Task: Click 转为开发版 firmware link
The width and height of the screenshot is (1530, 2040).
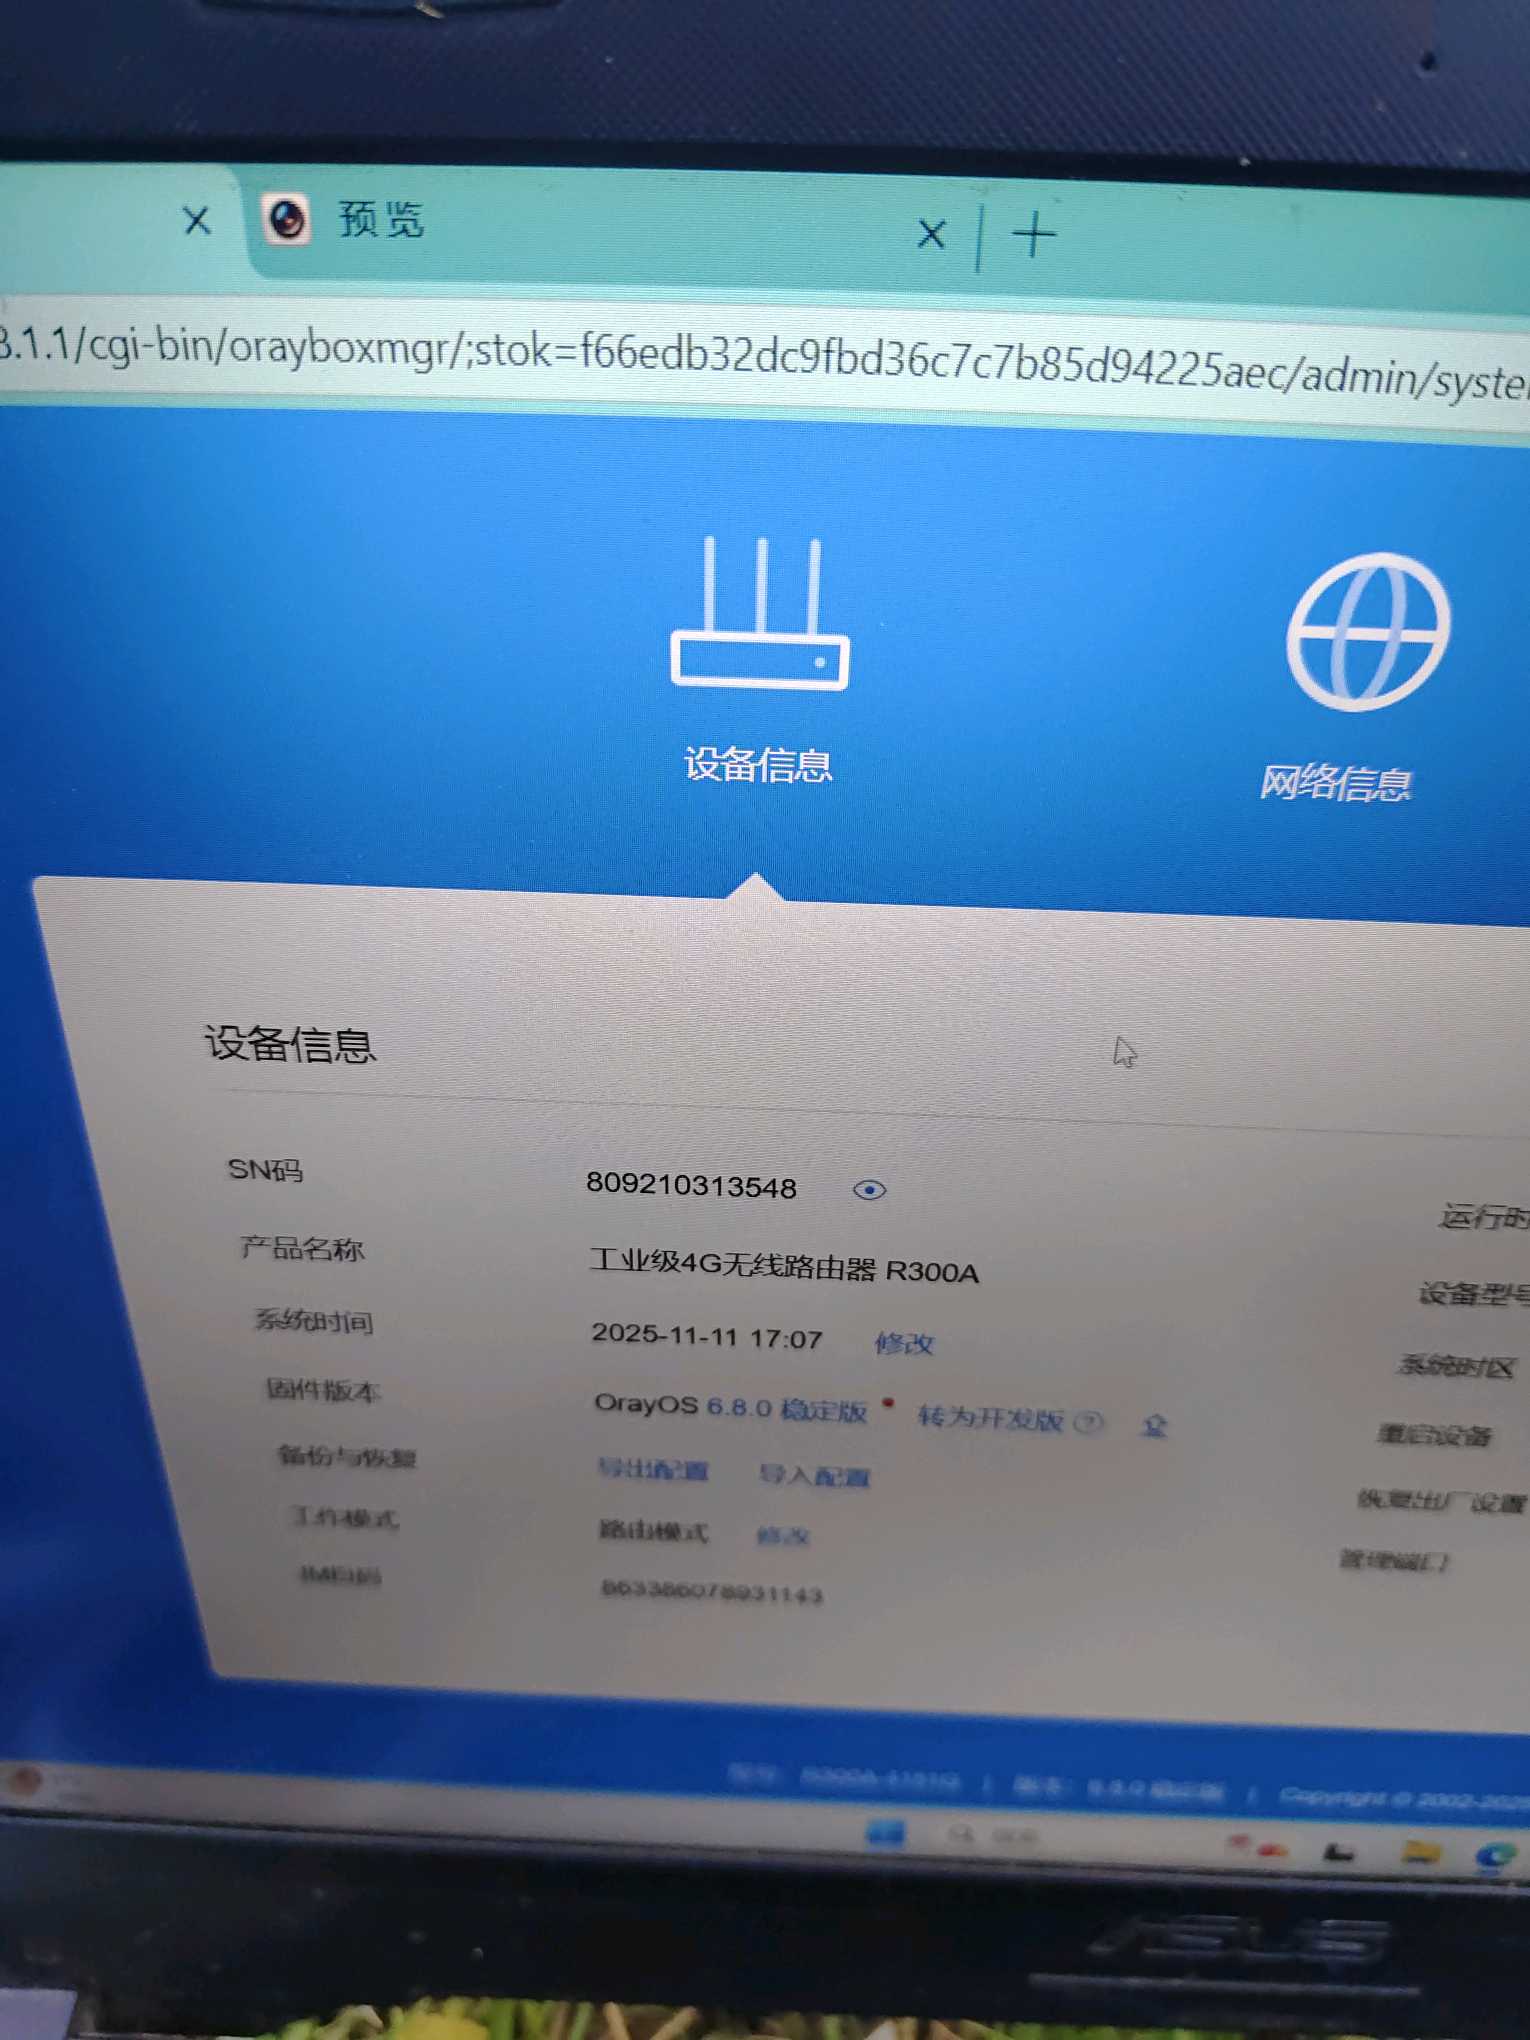Action: (989, 1418)
